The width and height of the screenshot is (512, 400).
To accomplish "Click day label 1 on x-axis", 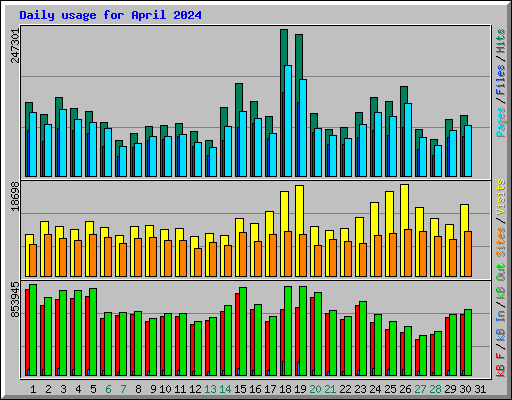I will 33,389.
